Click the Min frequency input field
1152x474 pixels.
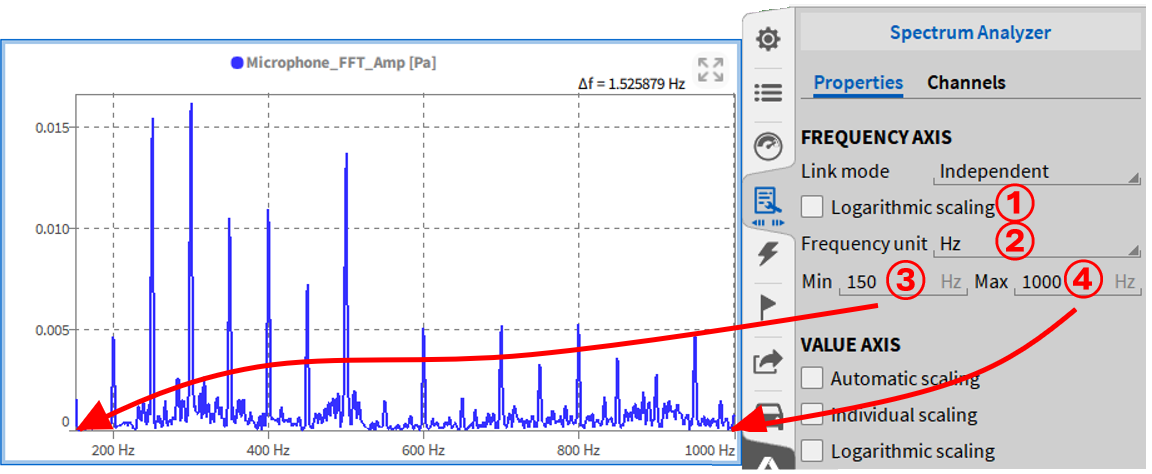885,282
